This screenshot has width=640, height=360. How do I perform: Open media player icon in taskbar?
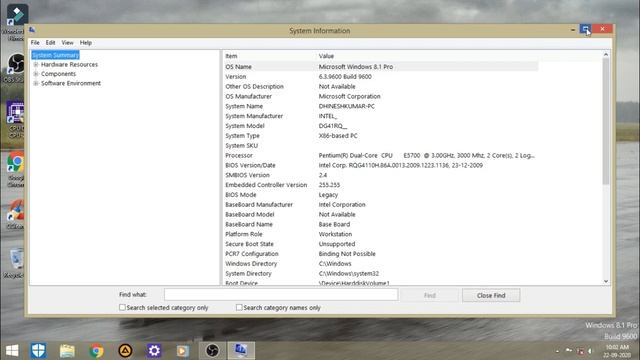pyautogui.click(x=182, y=350)
